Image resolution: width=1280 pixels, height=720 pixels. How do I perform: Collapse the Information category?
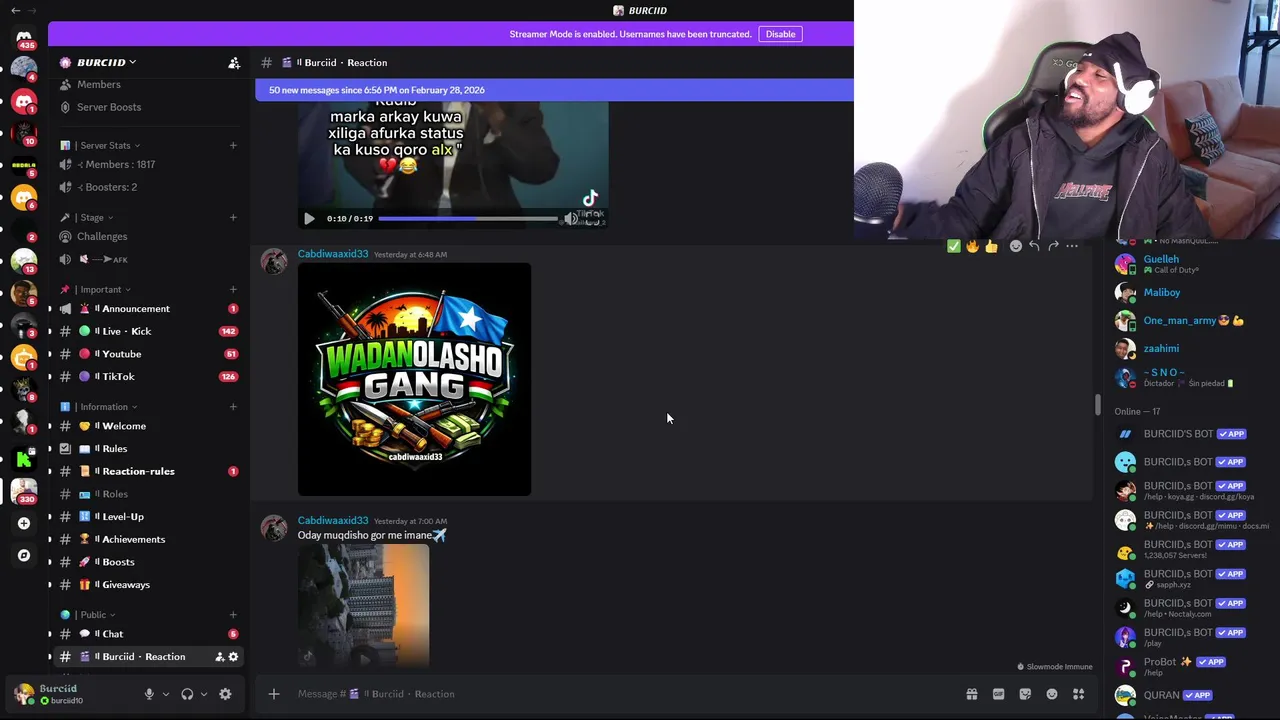[x=104, y=407]
